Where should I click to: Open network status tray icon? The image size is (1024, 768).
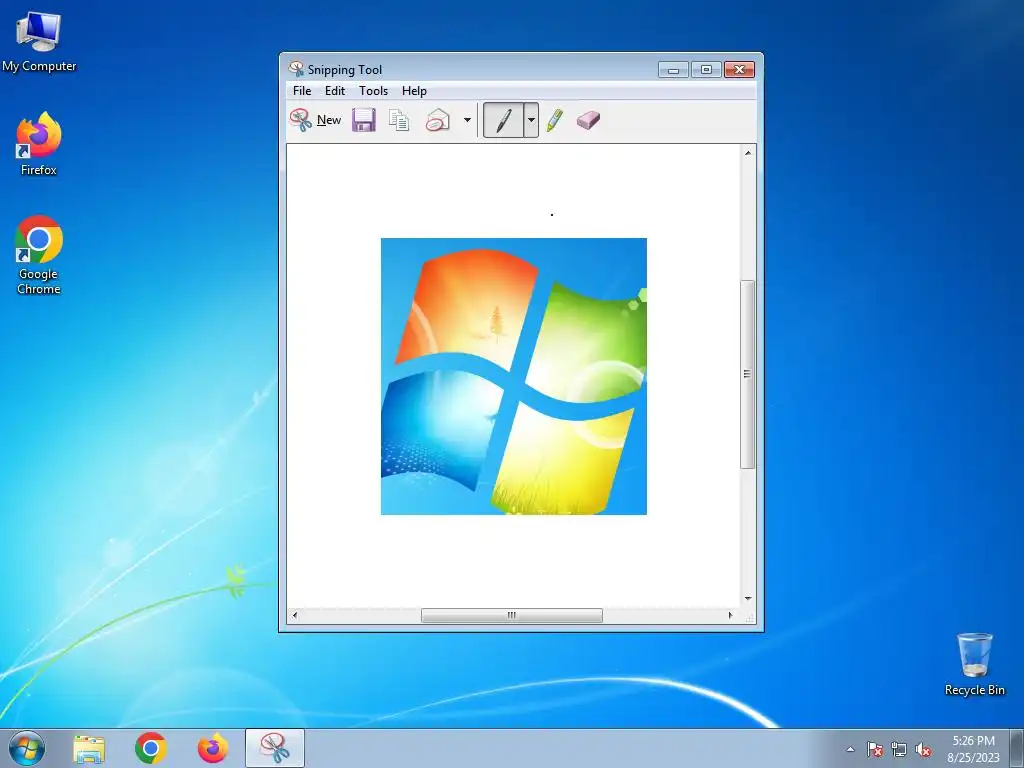(x=899, y=750)
